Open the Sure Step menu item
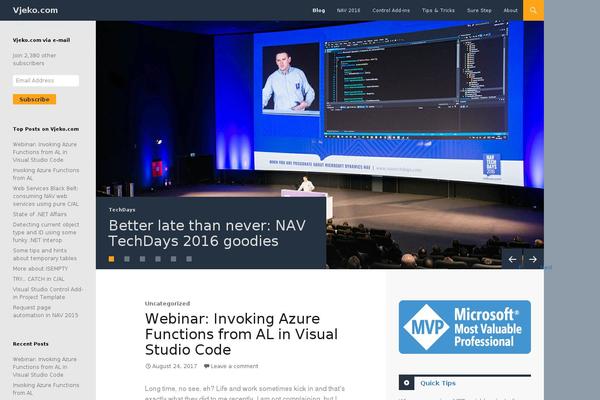The width and height of the screenshot is (600, 400). (x=479, y=10)
